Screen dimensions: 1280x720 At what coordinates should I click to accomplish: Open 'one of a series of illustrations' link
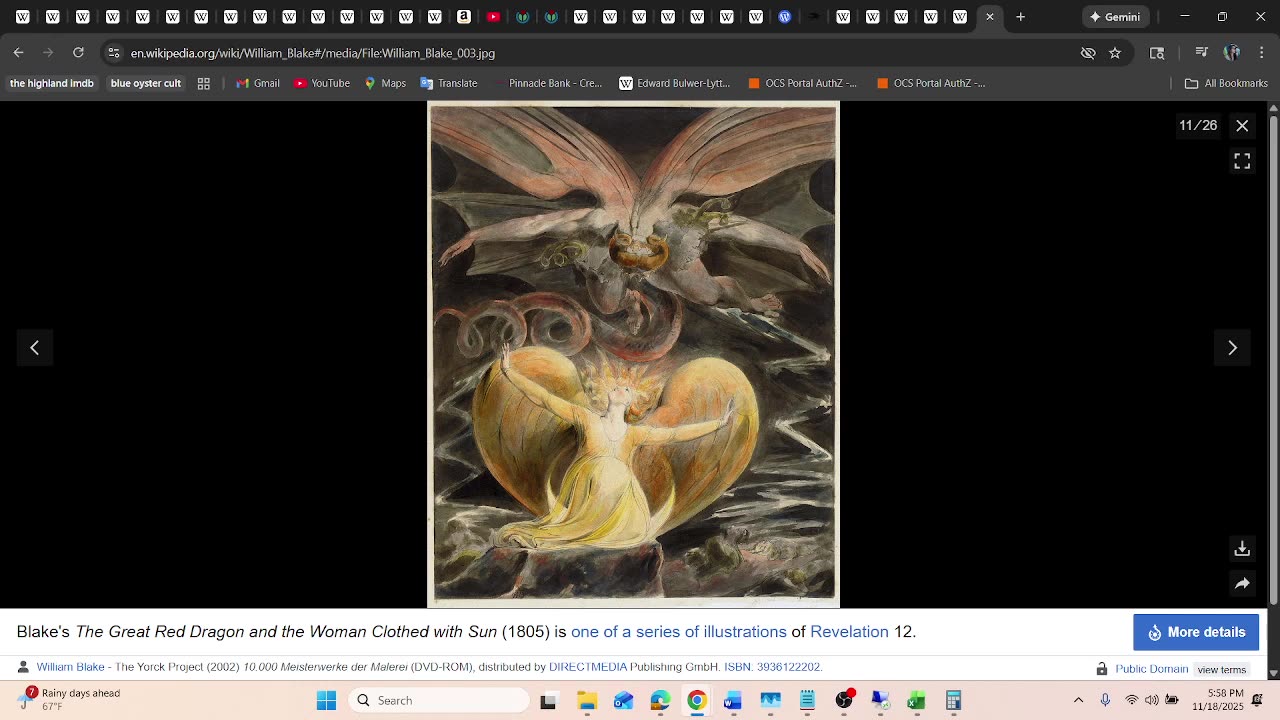tap(679, 632)
